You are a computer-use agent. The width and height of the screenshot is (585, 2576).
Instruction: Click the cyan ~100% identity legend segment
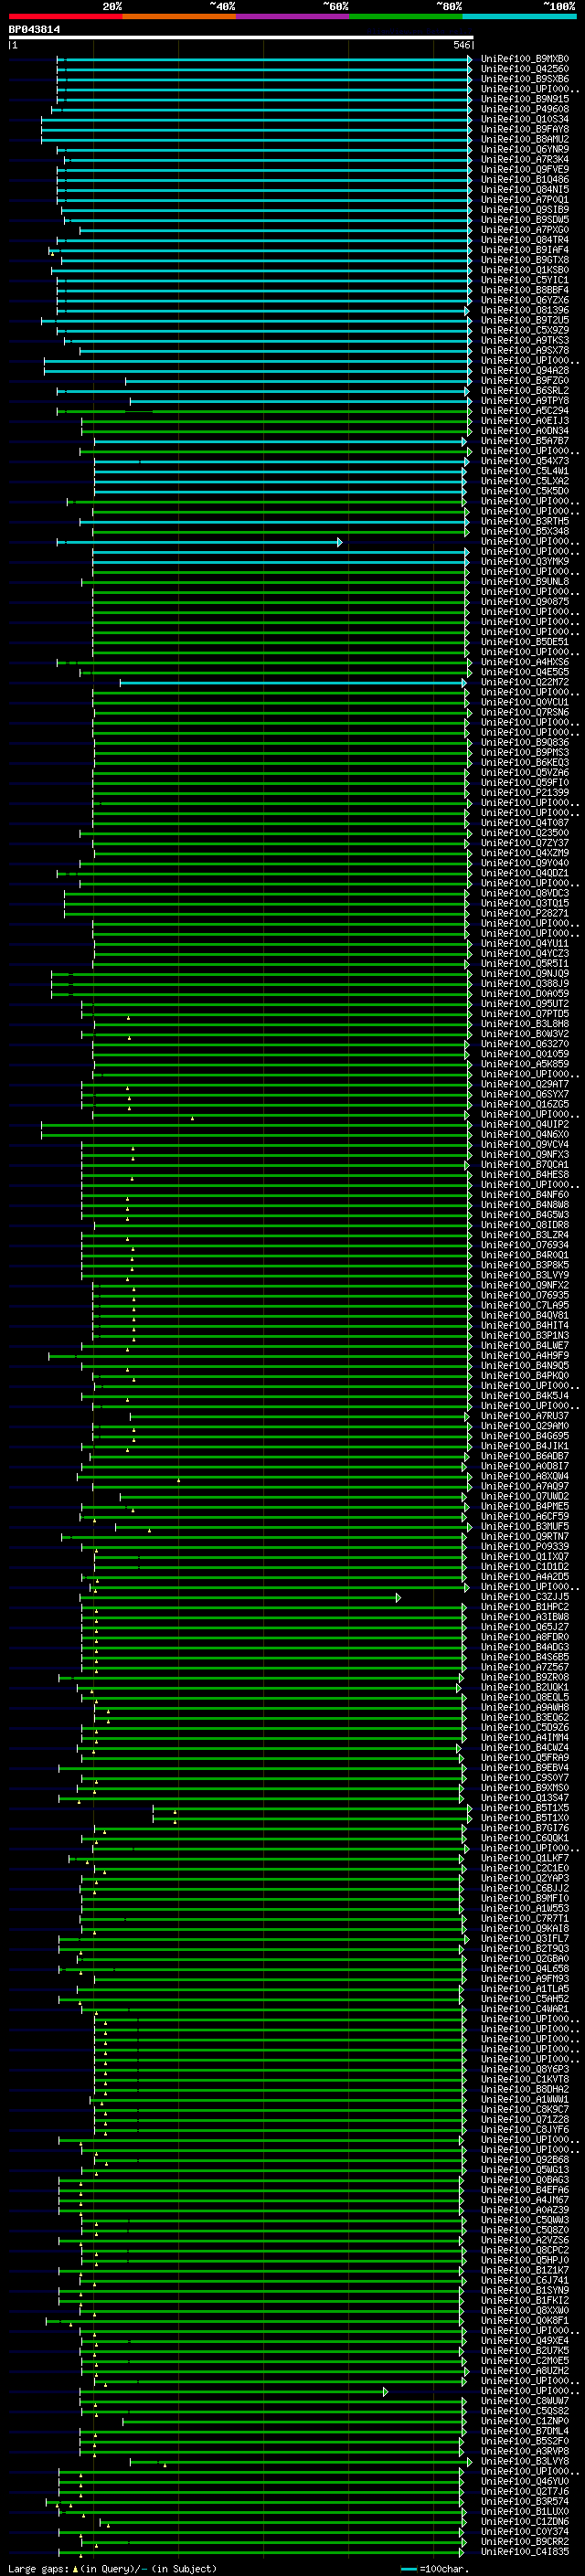(520, 16)
